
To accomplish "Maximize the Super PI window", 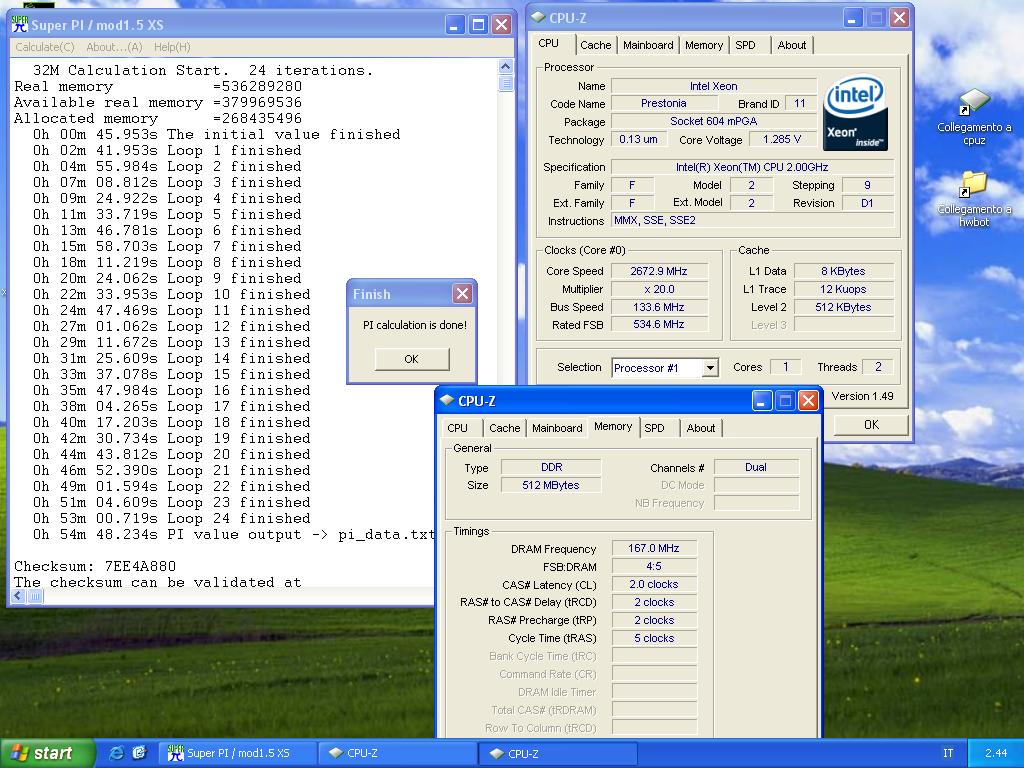I will [x=478, y=25].
